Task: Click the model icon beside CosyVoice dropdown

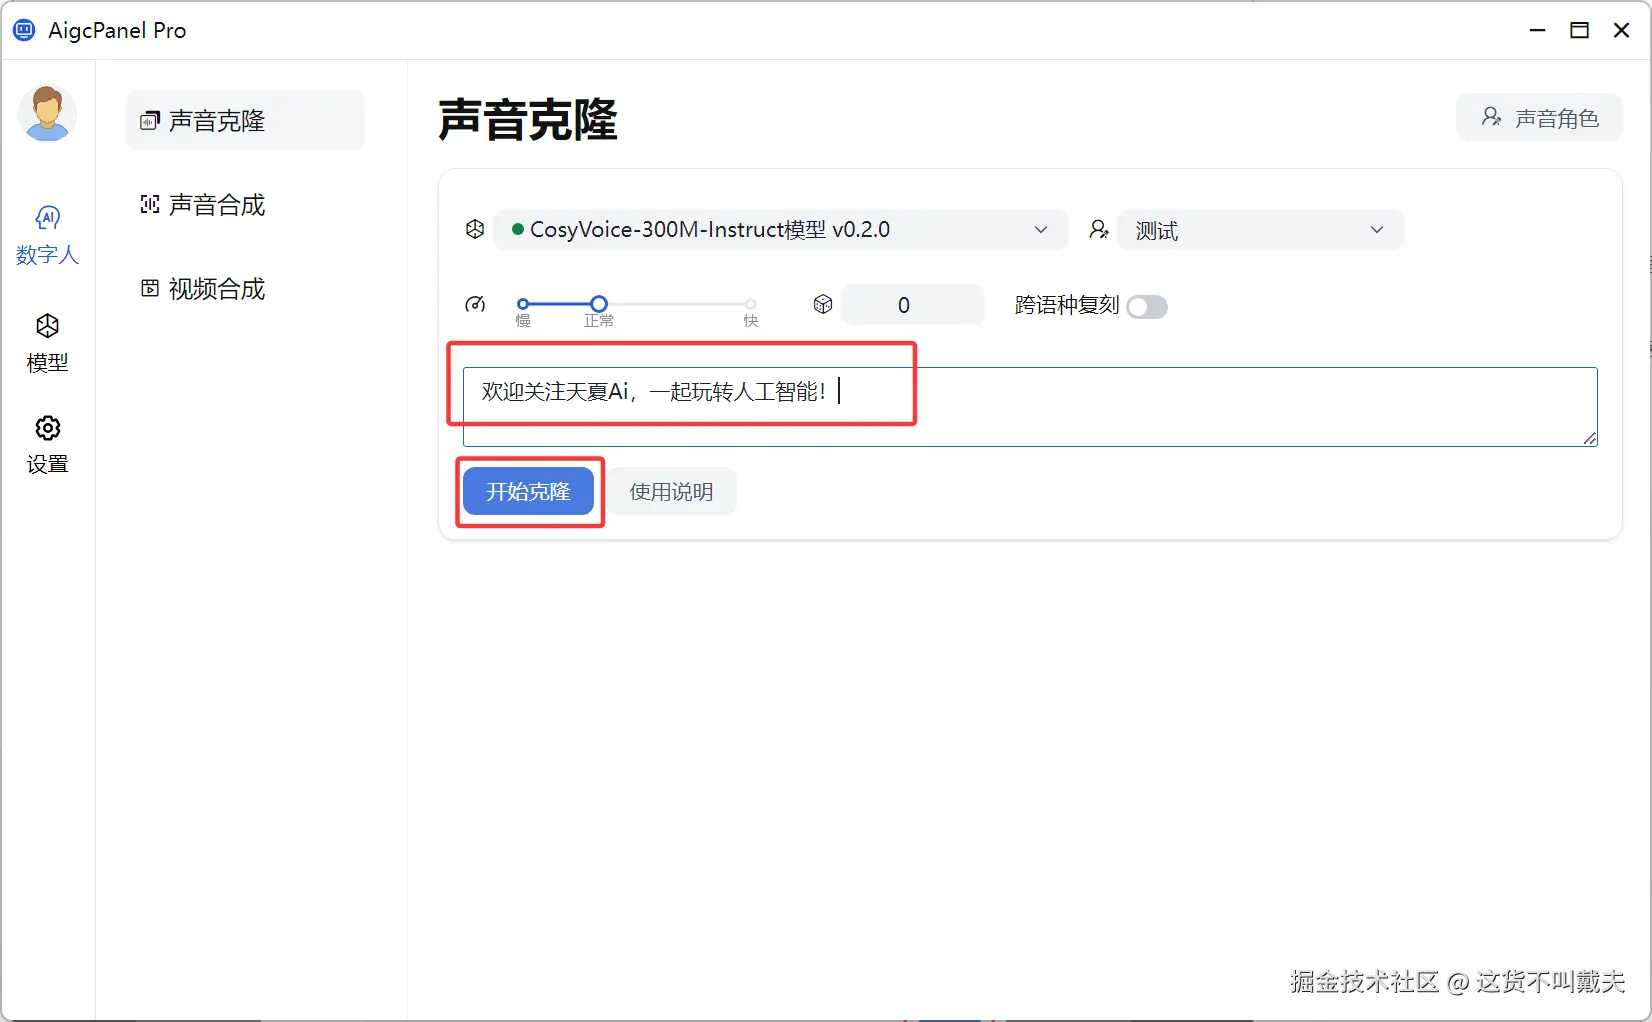Action: (x=475, y=229)
